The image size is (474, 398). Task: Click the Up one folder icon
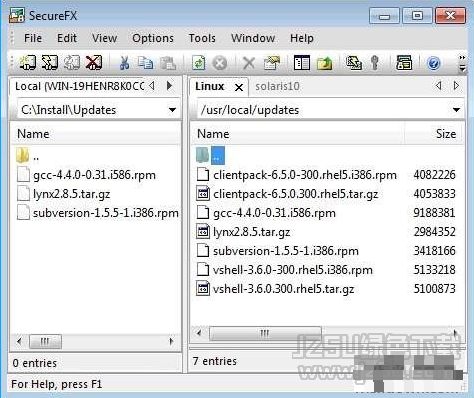(x=324, y=63)
